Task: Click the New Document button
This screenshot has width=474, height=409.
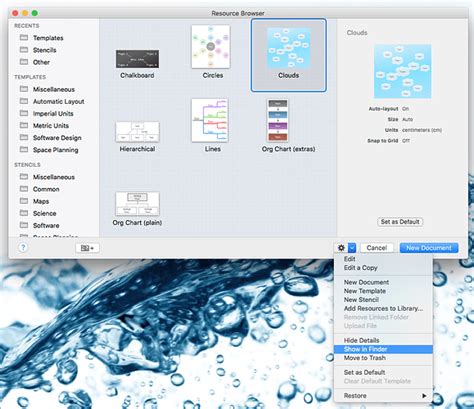Action: (x=429, y=248)
